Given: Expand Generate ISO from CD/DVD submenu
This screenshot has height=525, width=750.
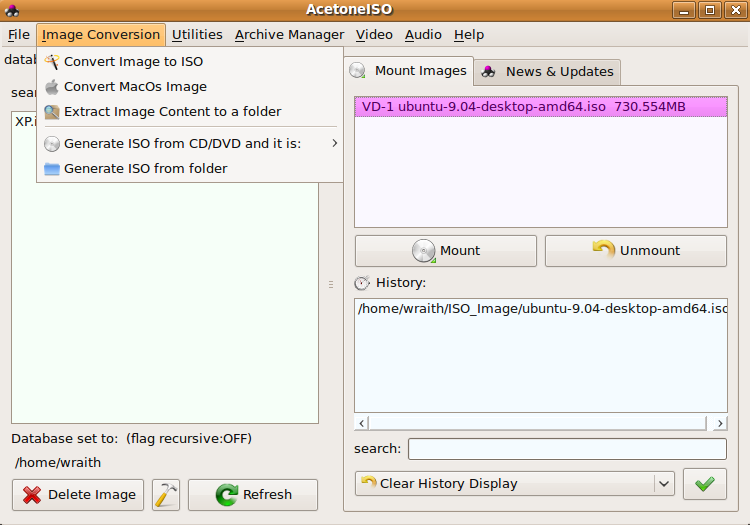Looking at the screenshot, I should pyautogui.click(x=190, y=143).
